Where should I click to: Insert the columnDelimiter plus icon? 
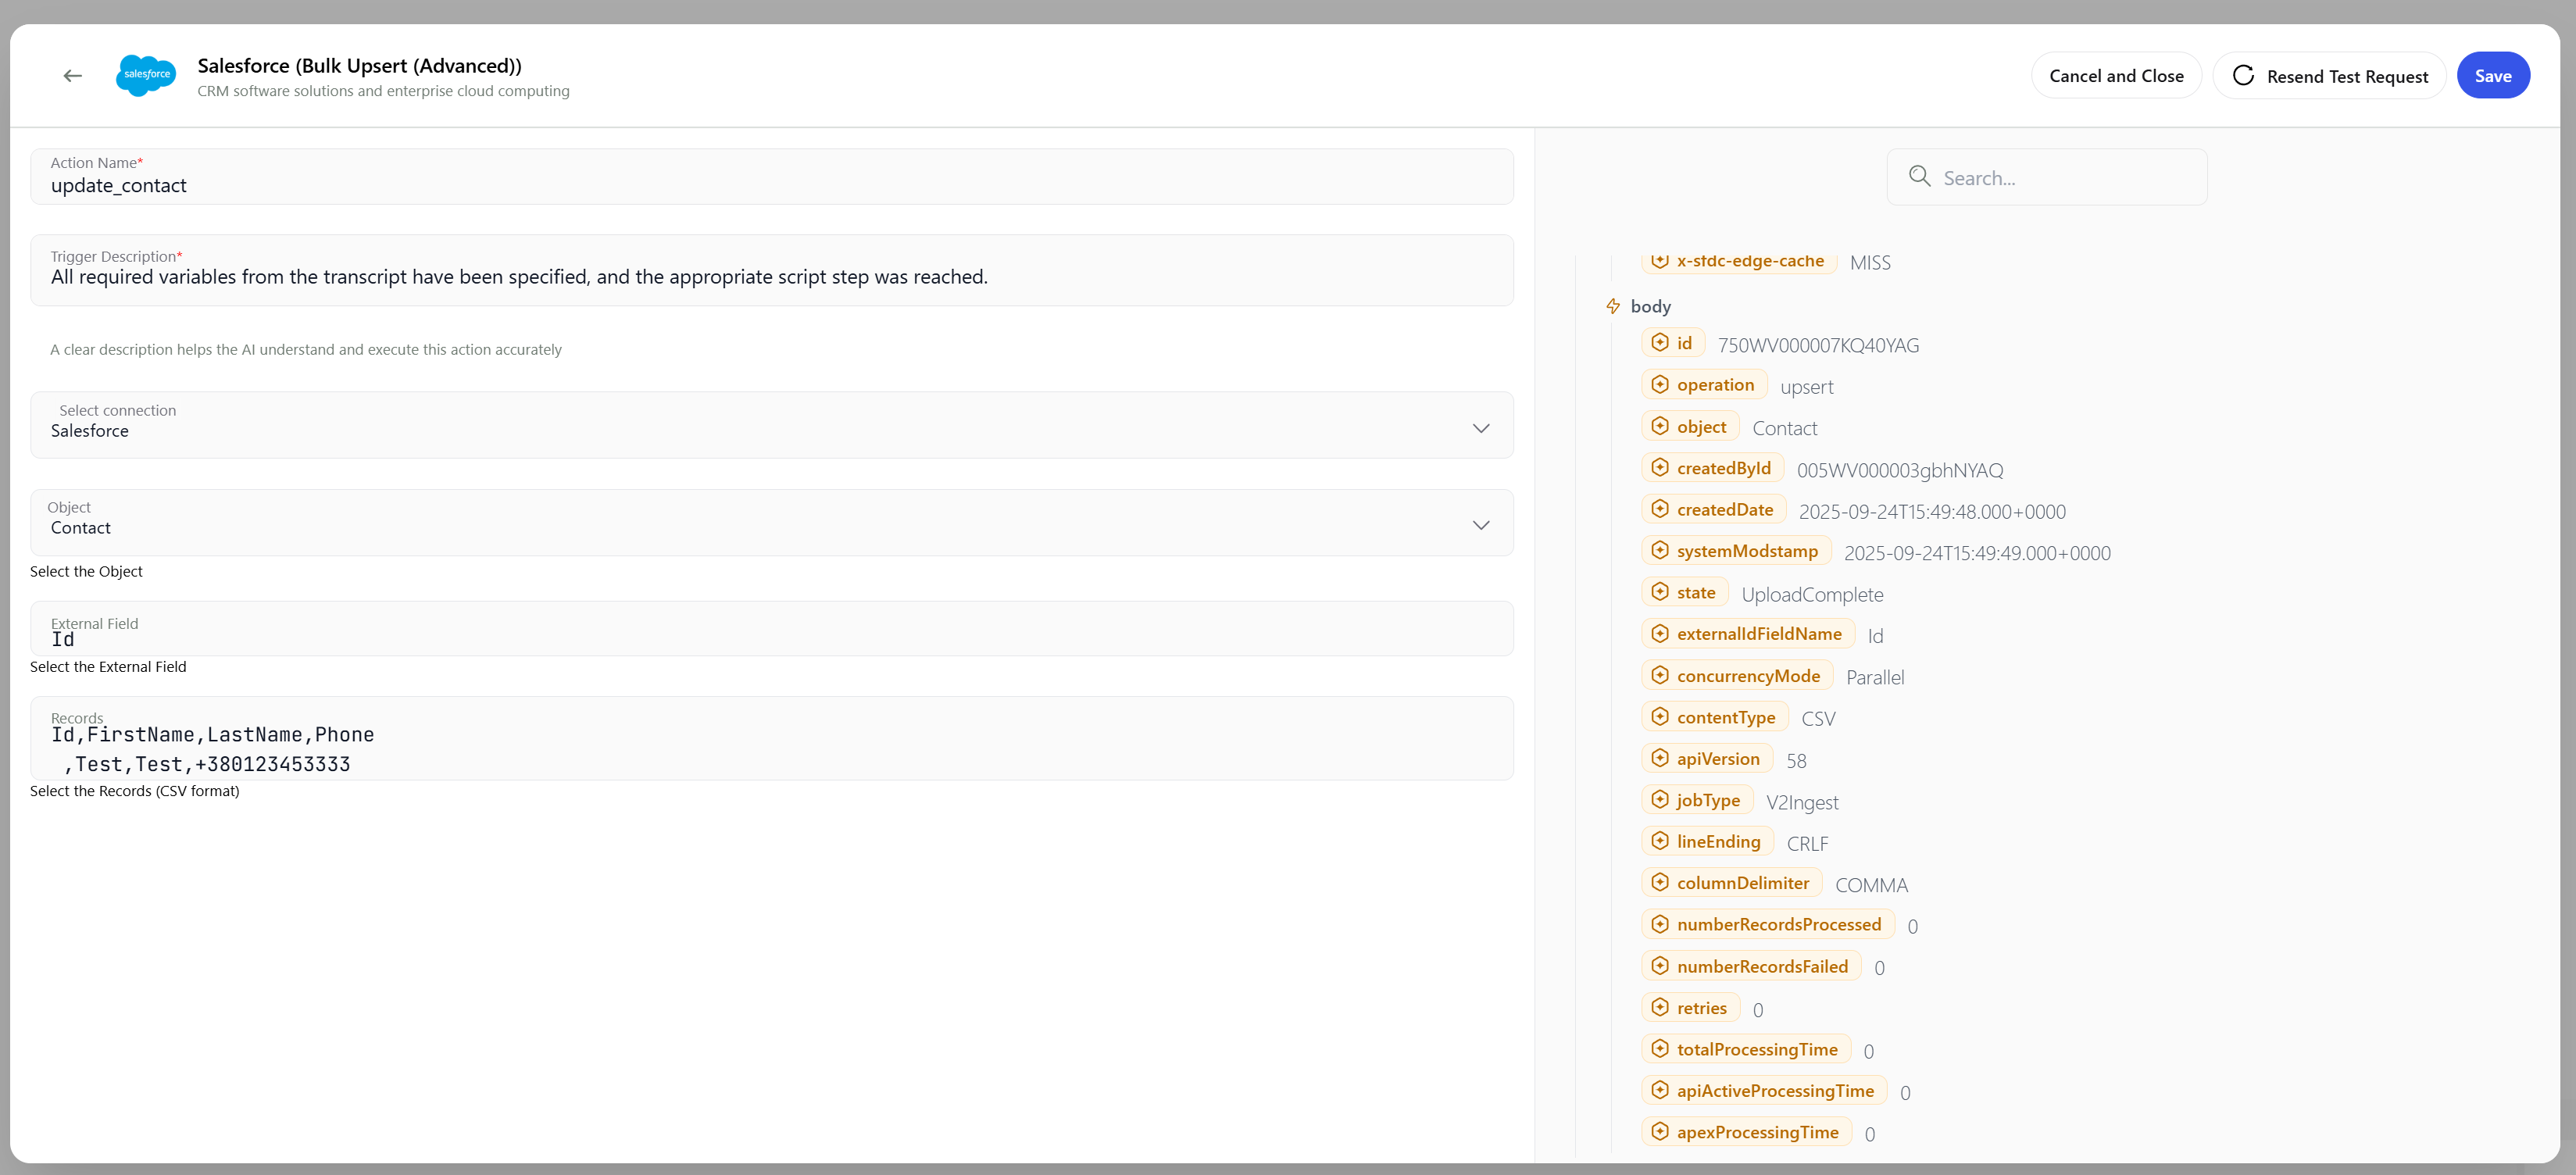(x=1660, y=883)
